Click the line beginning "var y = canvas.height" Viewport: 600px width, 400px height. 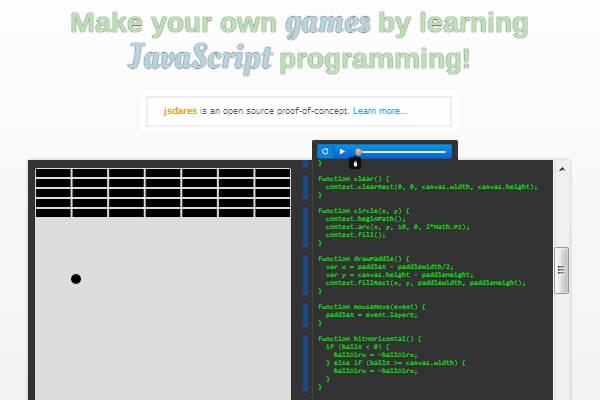(x=399, y=275)
